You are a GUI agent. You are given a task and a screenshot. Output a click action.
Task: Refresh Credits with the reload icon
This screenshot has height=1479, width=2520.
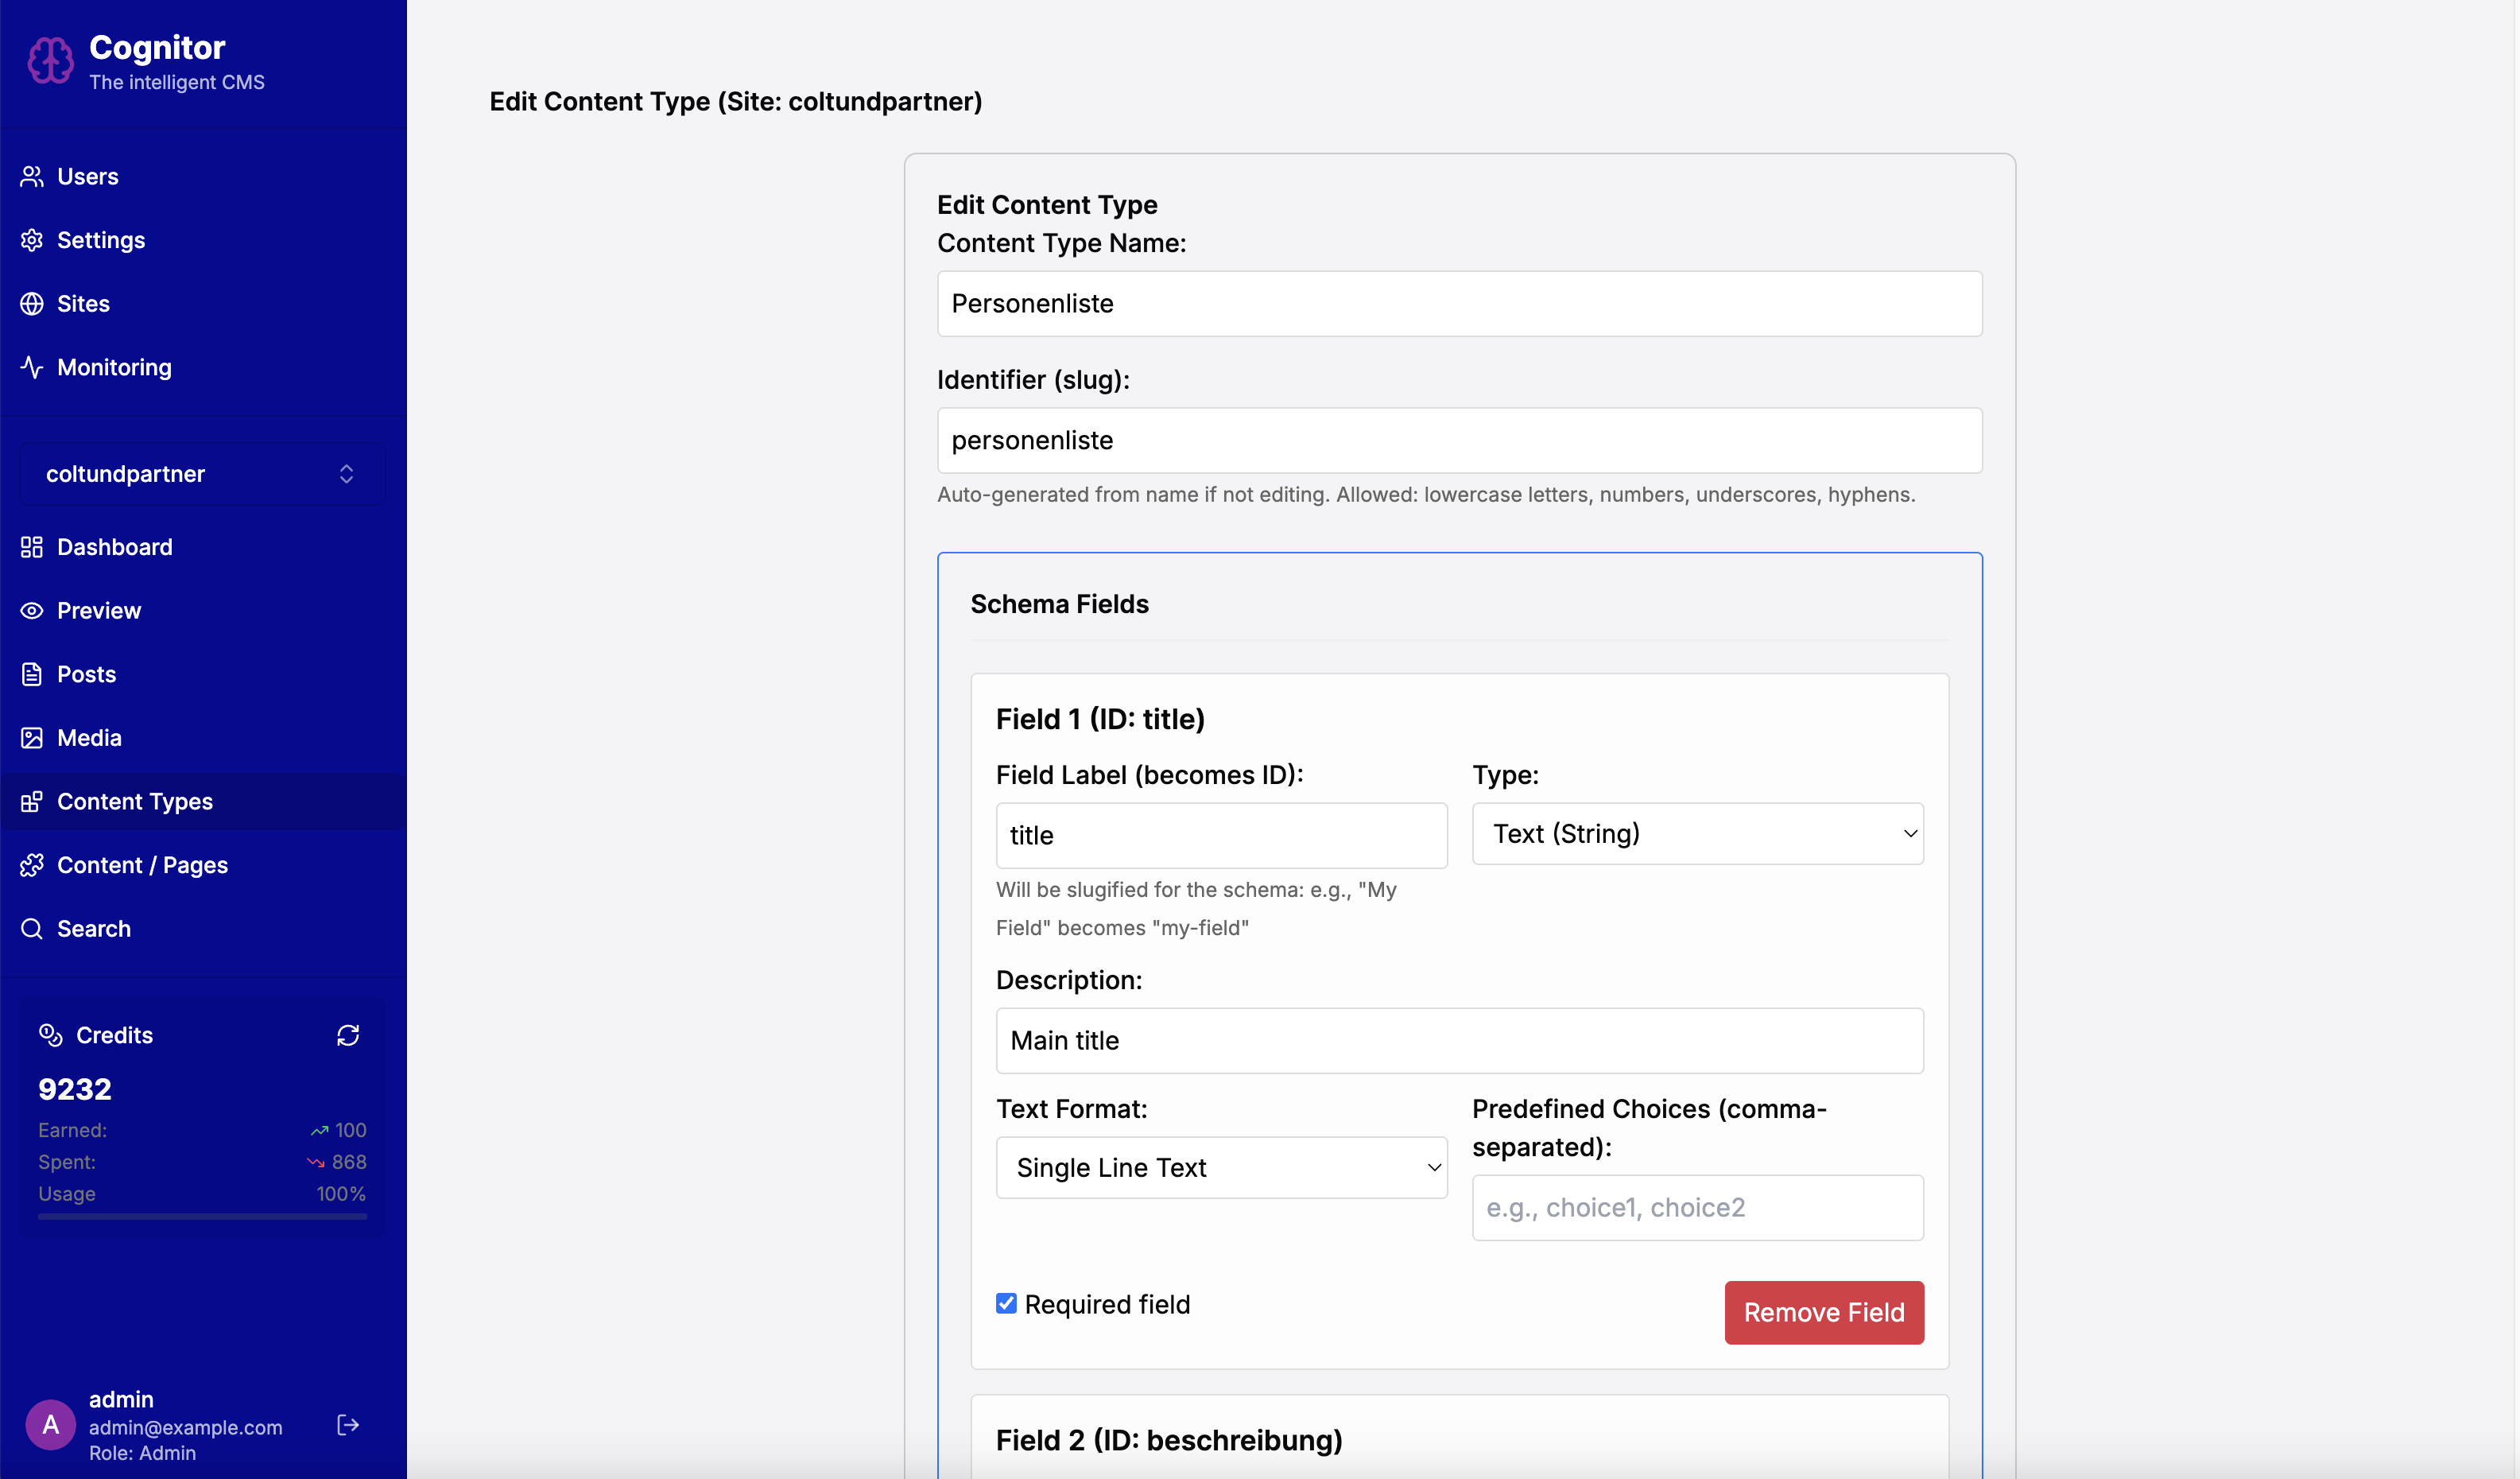347,1035
